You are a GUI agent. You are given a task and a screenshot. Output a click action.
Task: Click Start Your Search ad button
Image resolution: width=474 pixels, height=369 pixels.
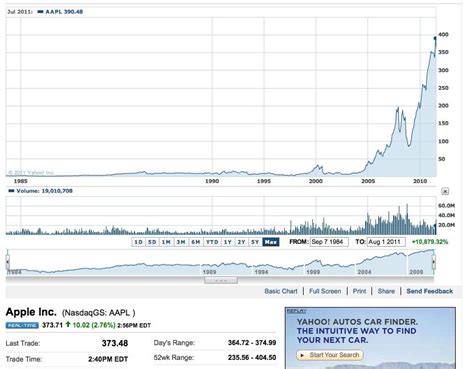click(x=330, y=355)
